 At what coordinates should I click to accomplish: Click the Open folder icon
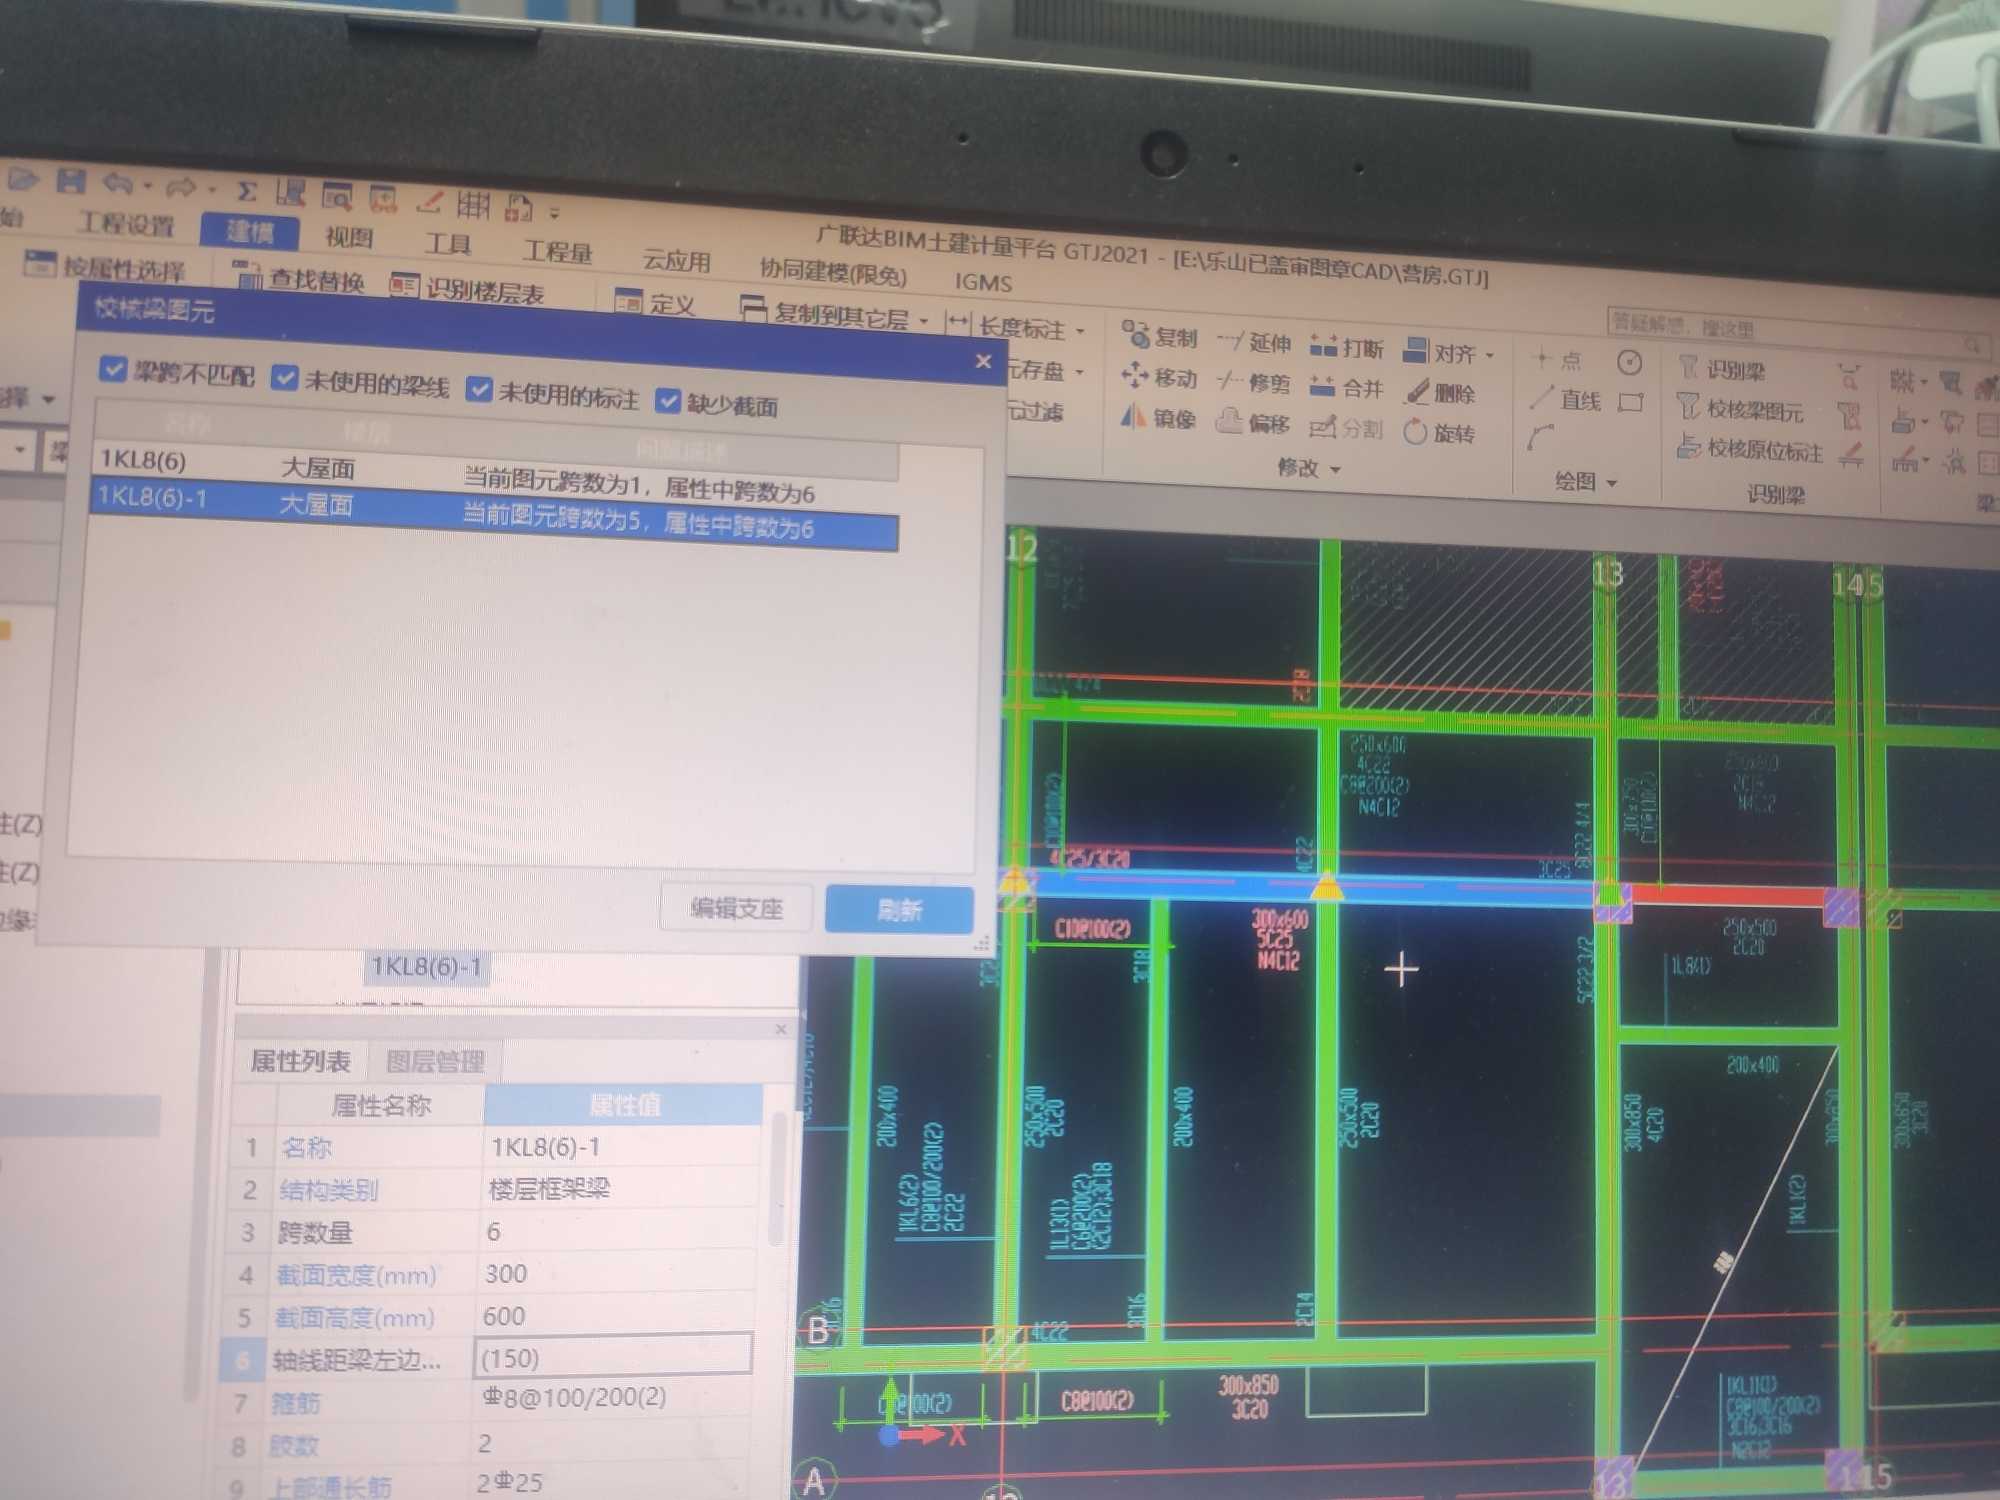(23, 180)
